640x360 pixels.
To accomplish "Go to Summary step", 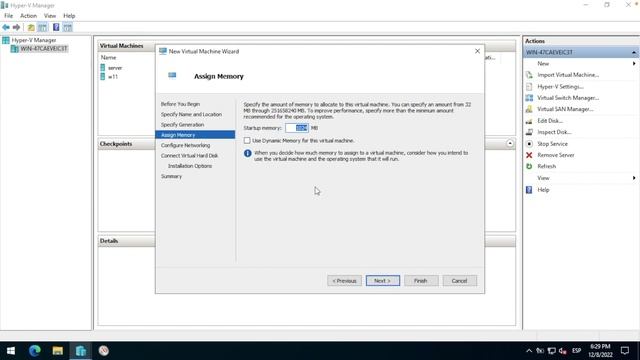I will tap(171, 176).
